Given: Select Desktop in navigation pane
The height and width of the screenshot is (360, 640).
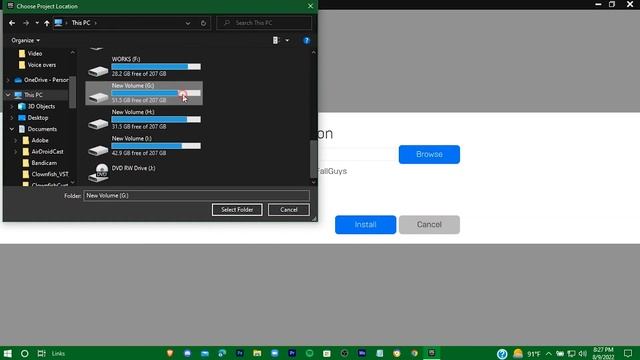Looking at the screenshot, I should 38,118.
